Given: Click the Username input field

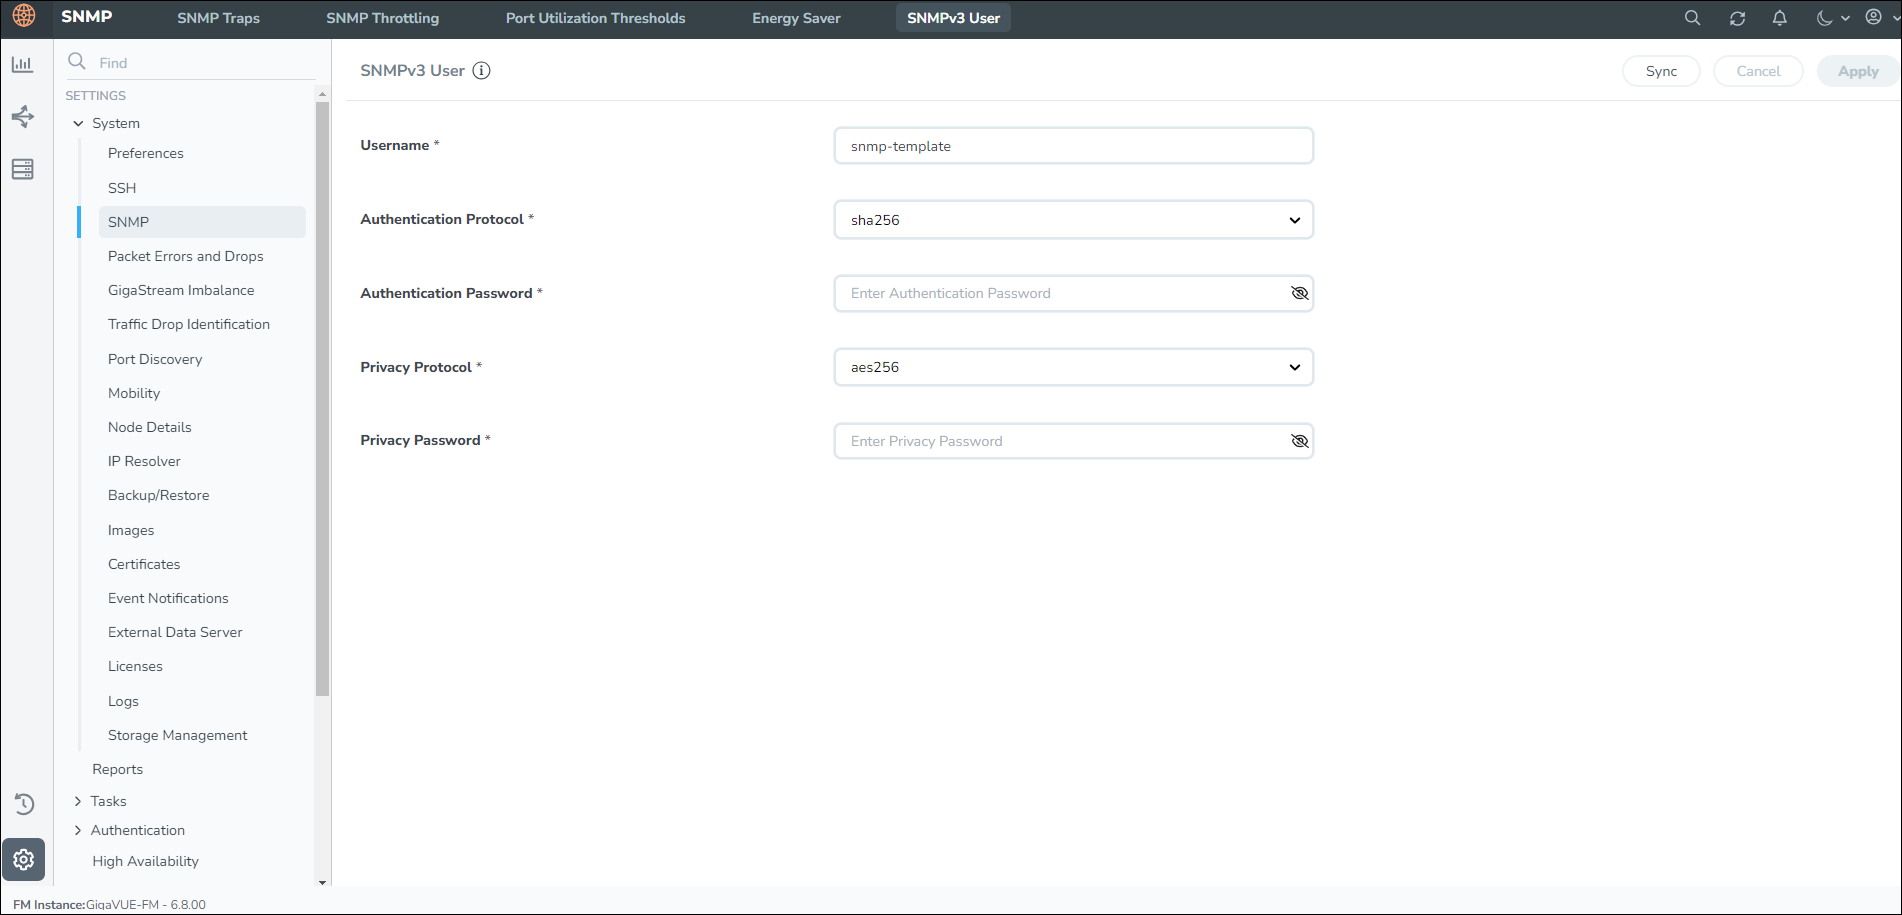Looking at the screenshot, I should 1073,146.
